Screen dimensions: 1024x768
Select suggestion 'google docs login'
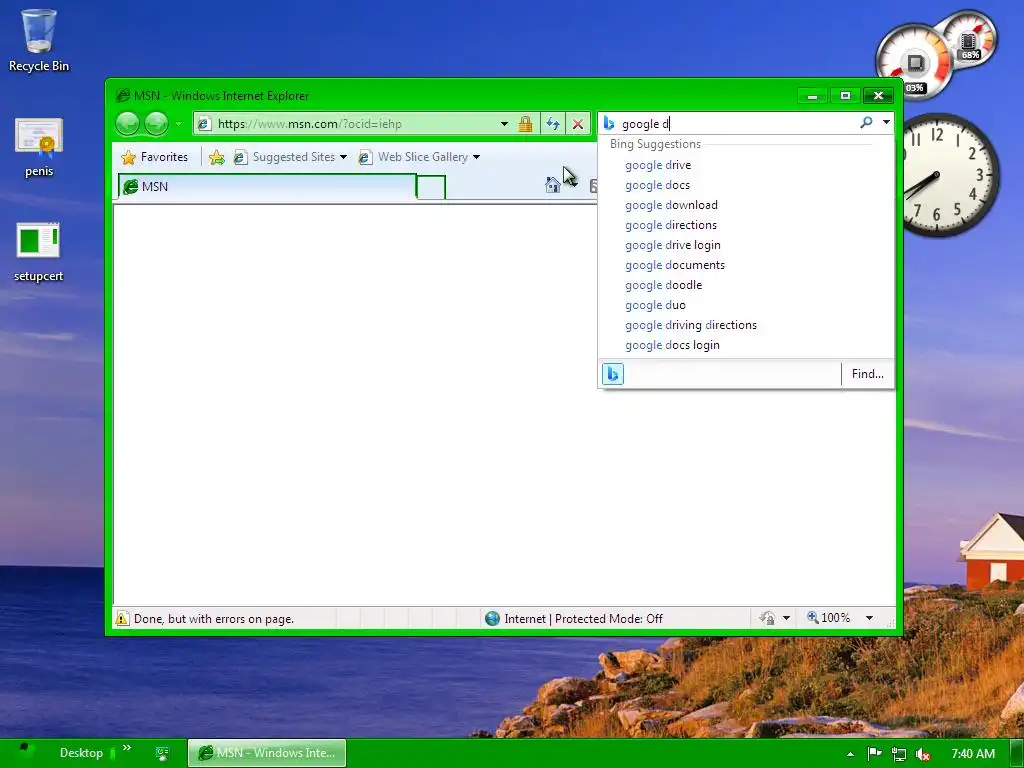coord(672,345)
